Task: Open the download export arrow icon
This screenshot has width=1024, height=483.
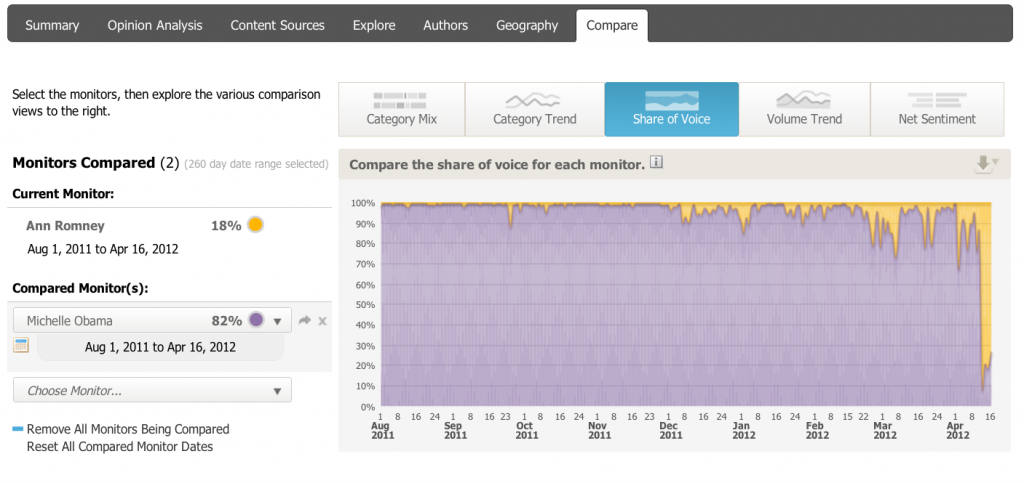Action: click(985, 164)
